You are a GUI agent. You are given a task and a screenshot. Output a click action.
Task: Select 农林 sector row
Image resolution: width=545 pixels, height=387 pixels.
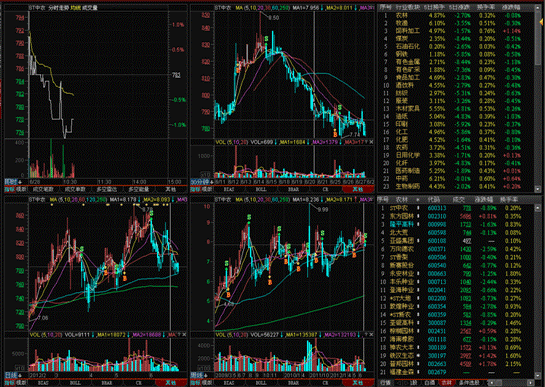(456, 15)
